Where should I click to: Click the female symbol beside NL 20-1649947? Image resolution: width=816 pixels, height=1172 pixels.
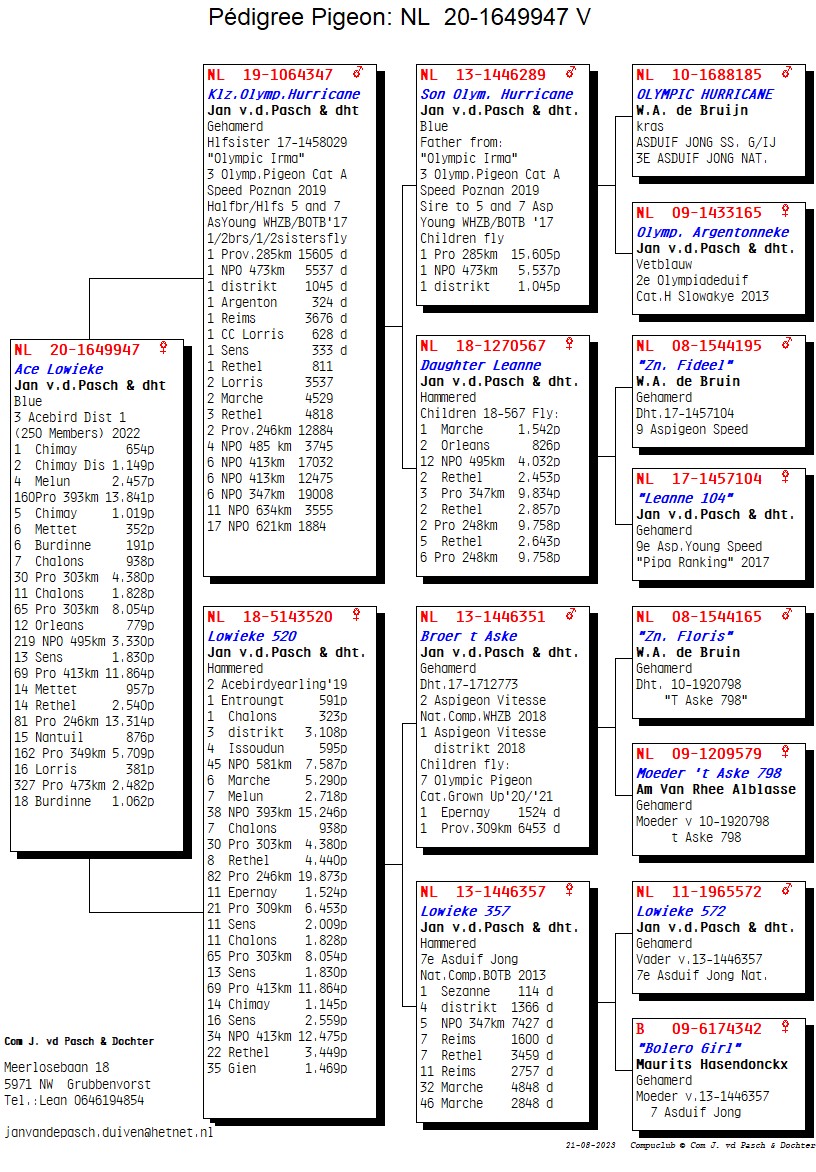pyautogui.click(x=164, y=349)
